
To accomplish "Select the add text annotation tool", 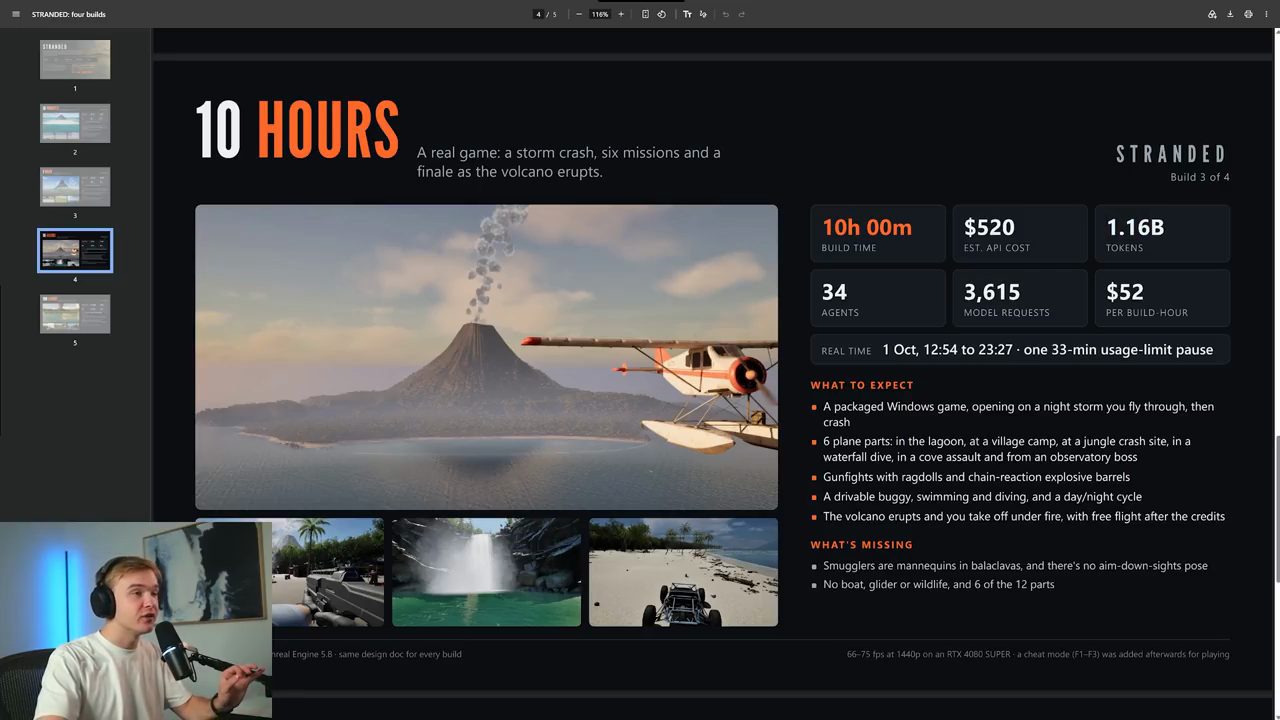I will tap(687, 14).
